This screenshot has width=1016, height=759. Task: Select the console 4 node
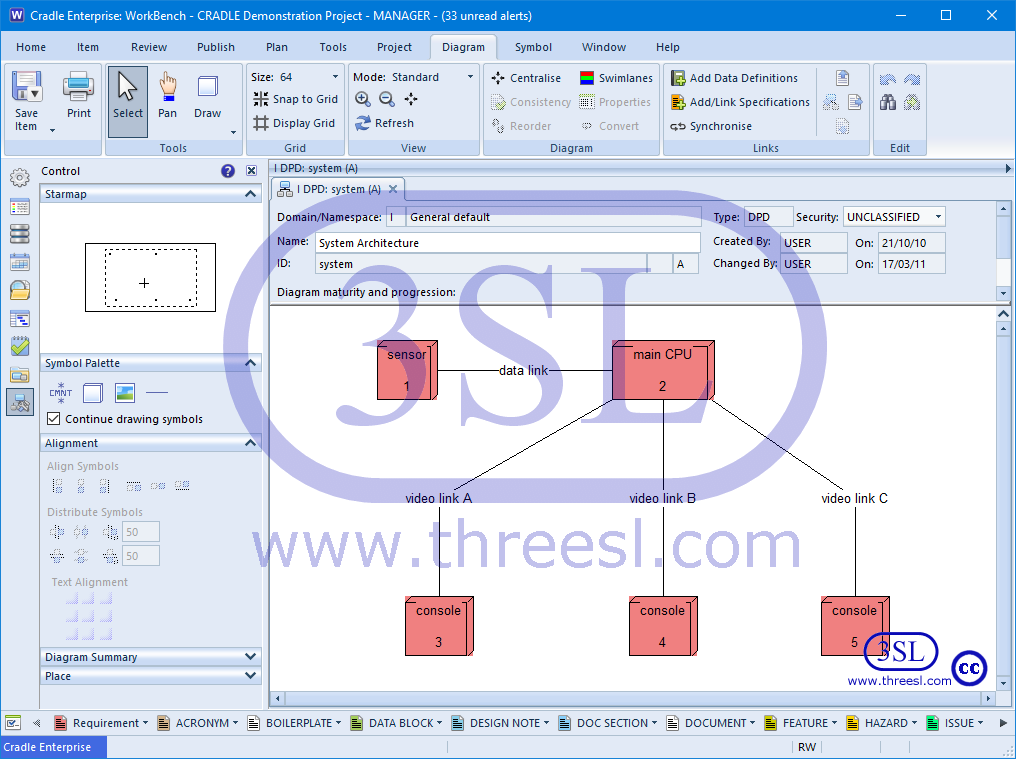coord(664,626)
